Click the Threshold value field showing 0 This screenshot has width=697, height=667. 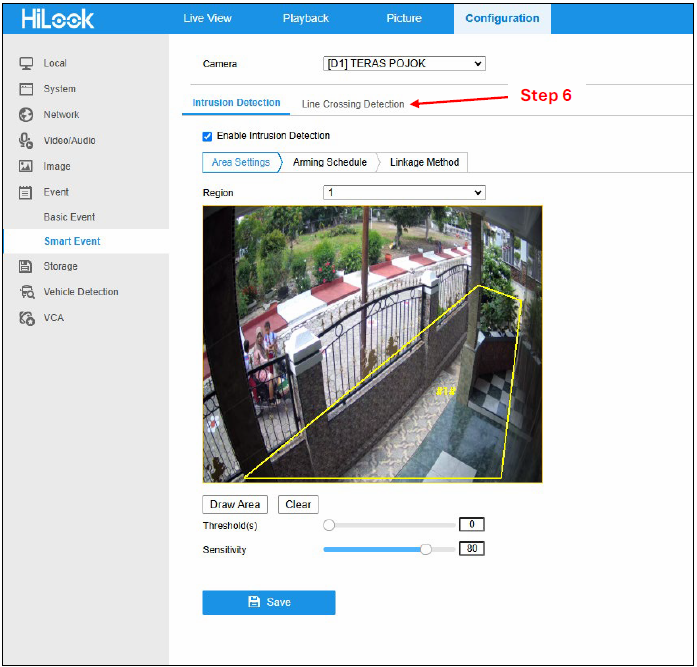[x=472, y=524]
